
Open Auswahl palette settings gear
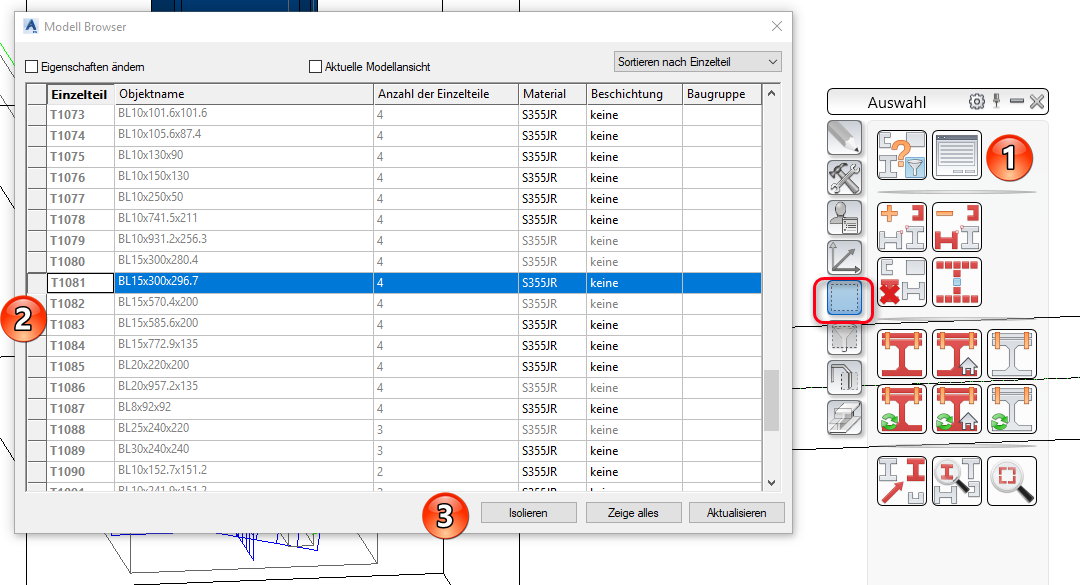[x=977, y=102]
